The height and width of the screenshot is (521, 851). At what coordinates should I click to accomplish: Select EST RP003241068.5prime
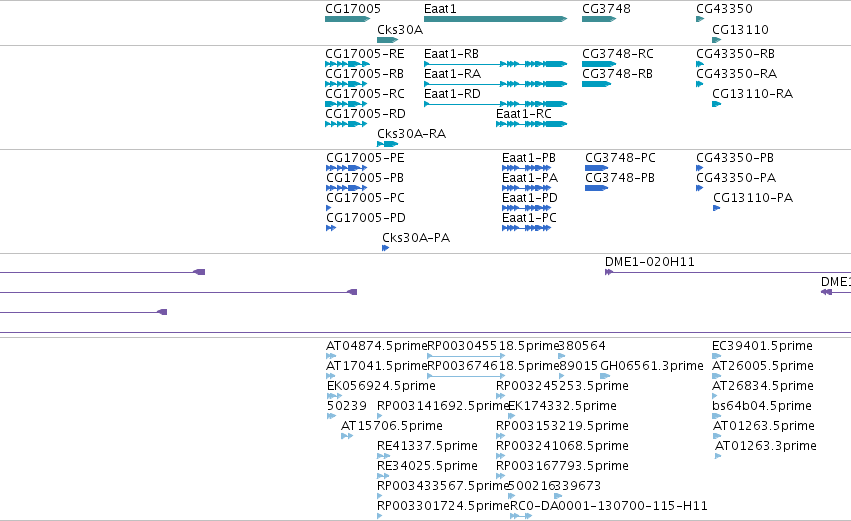click(562, 446)
